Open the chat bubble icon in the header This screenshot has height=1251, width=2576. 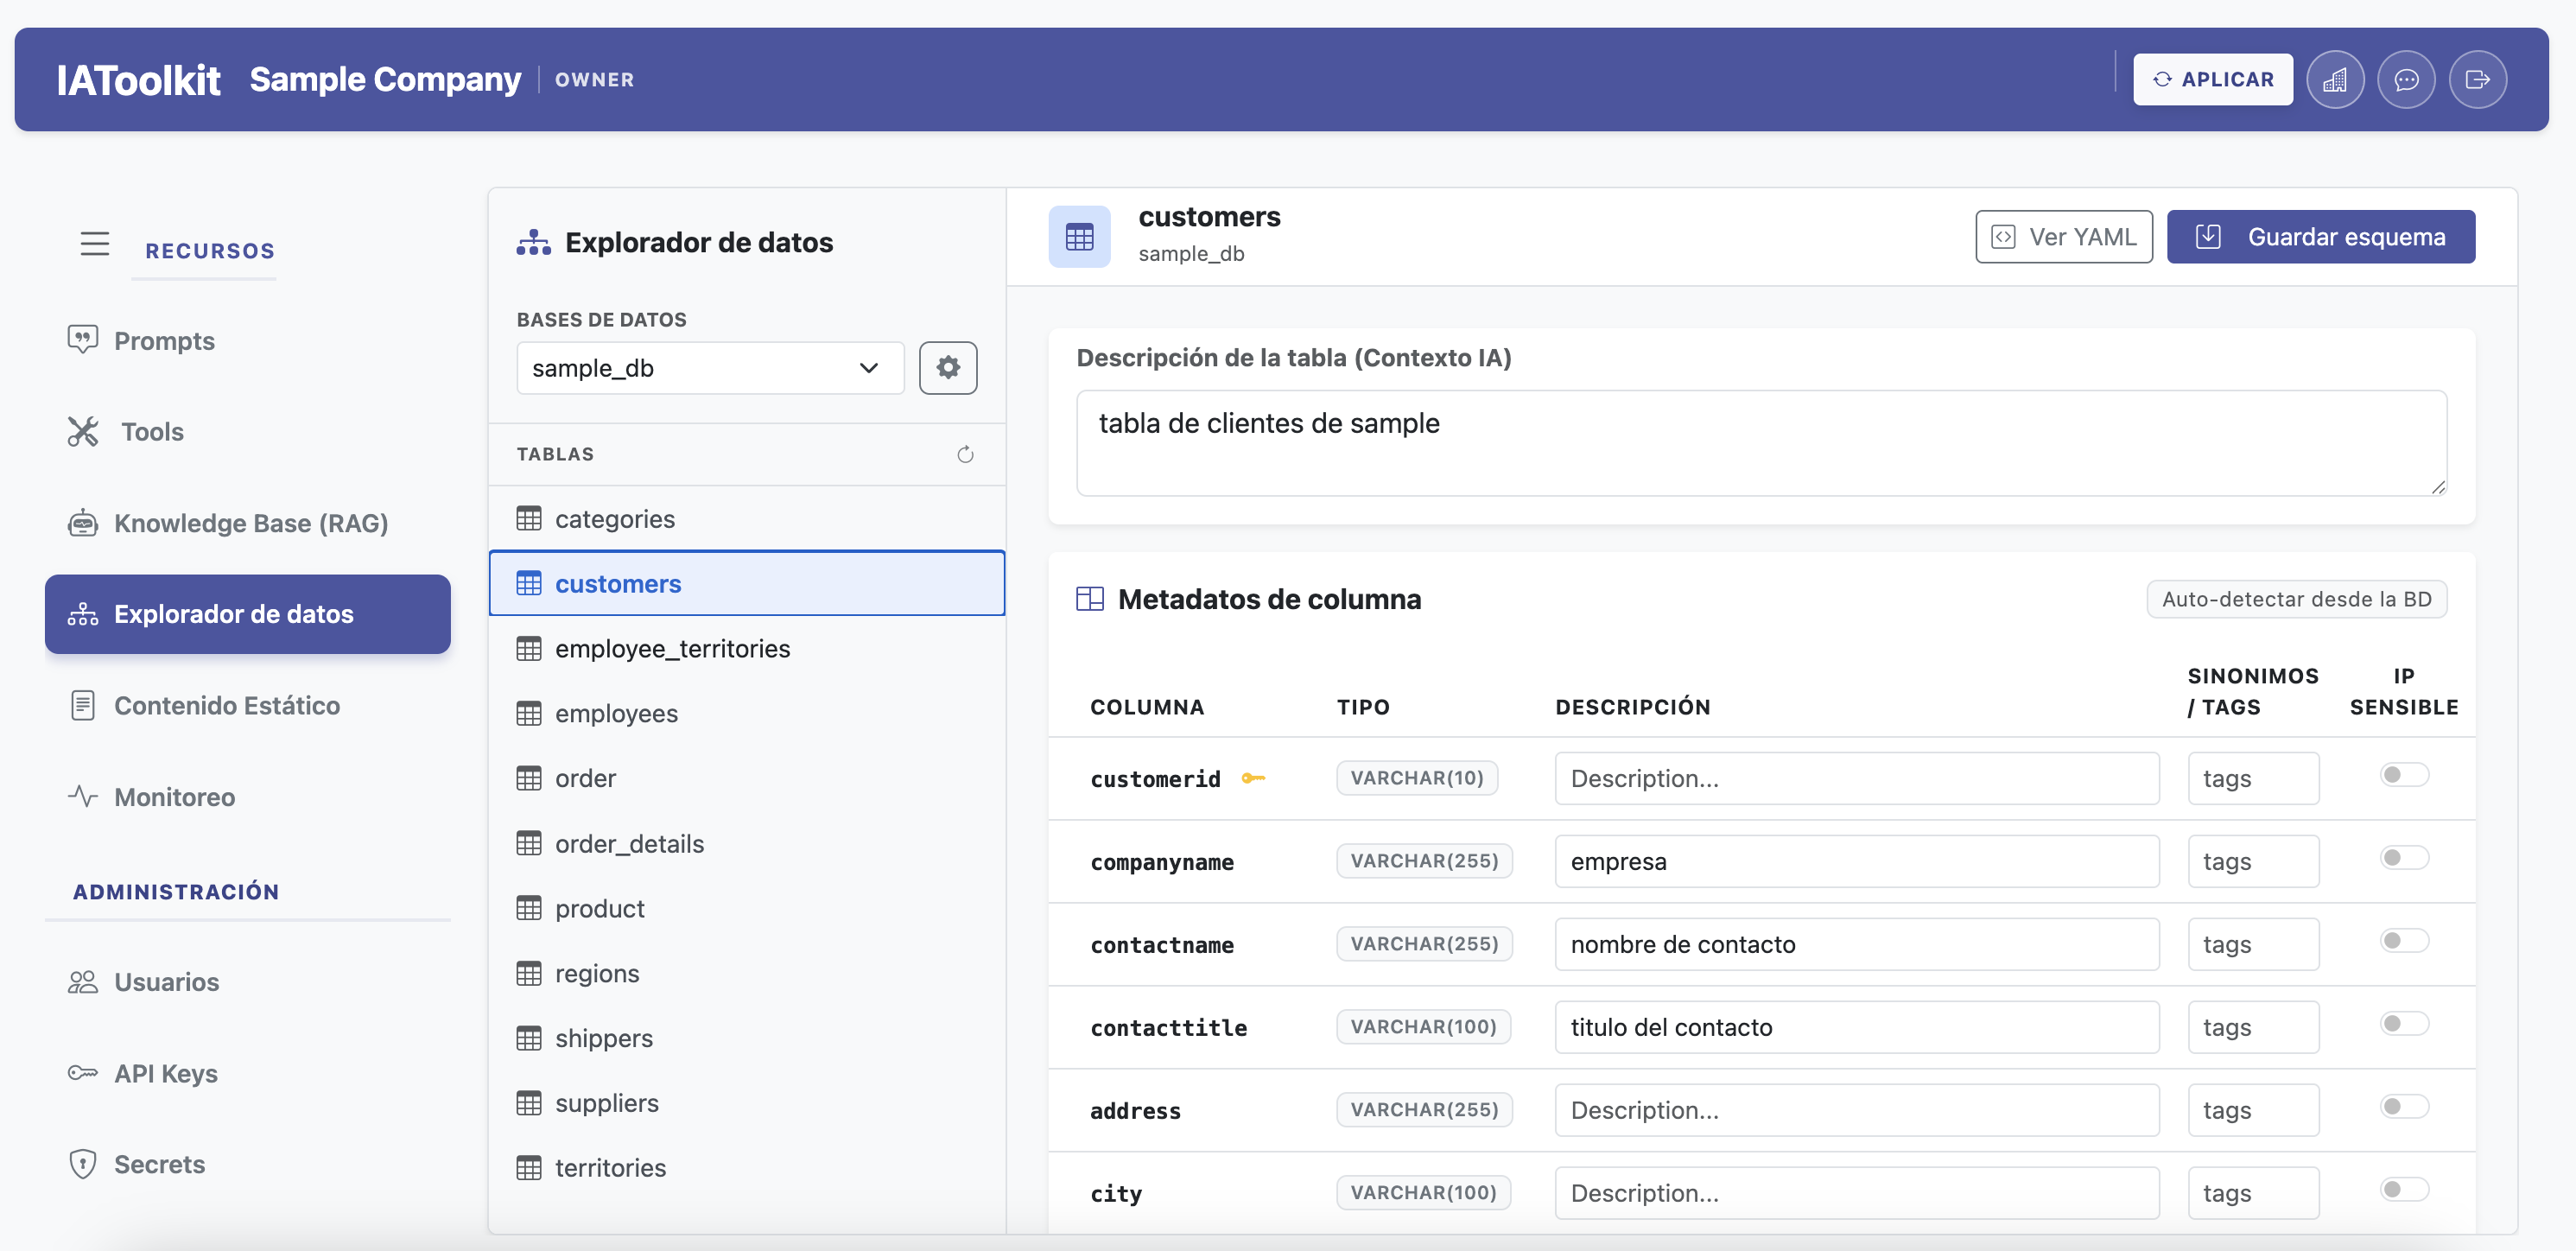2407,79
